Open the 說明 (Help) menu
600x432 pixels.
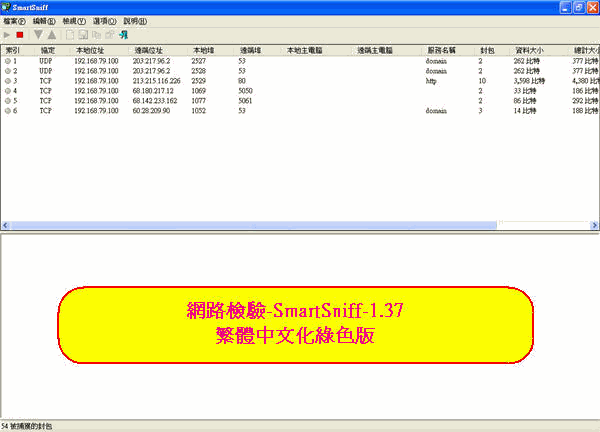pos(134,21)
